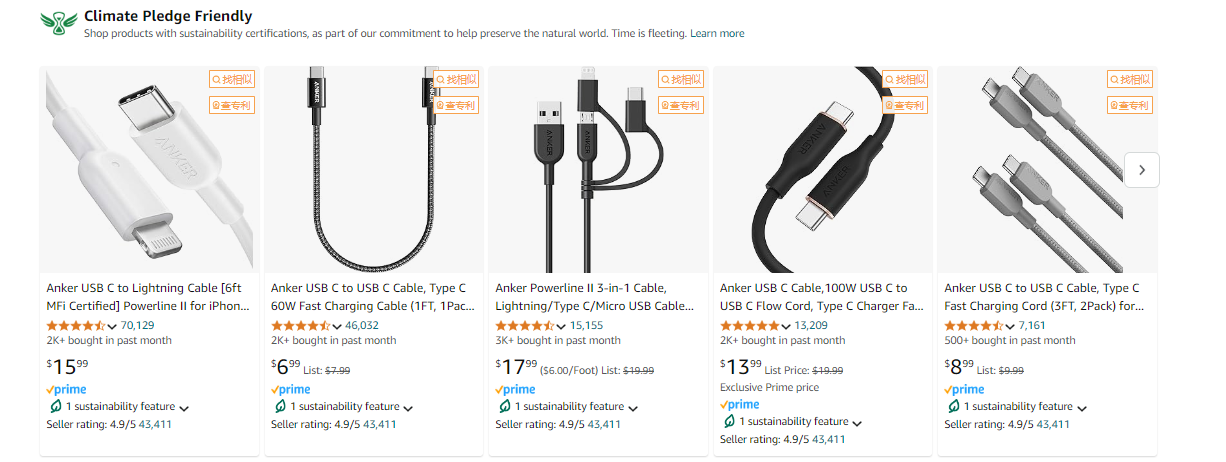Click the Climate Pledge Friendly winged hourglass icon
Viewport: 1226px width, 462px height.
point(58,24)
